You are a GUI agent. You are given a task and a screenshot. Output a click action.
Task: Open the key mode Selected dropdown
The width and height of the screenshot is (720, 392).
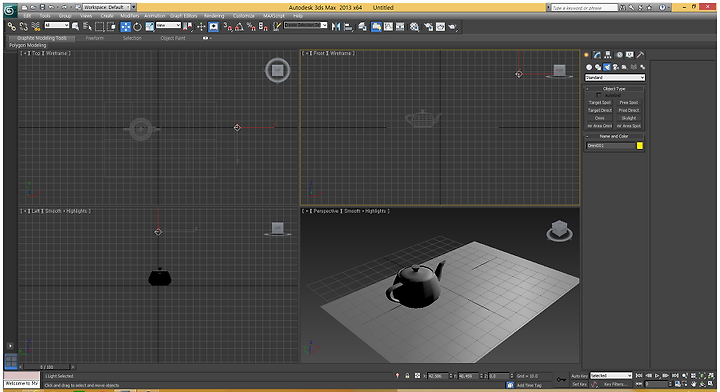point(611,375)
